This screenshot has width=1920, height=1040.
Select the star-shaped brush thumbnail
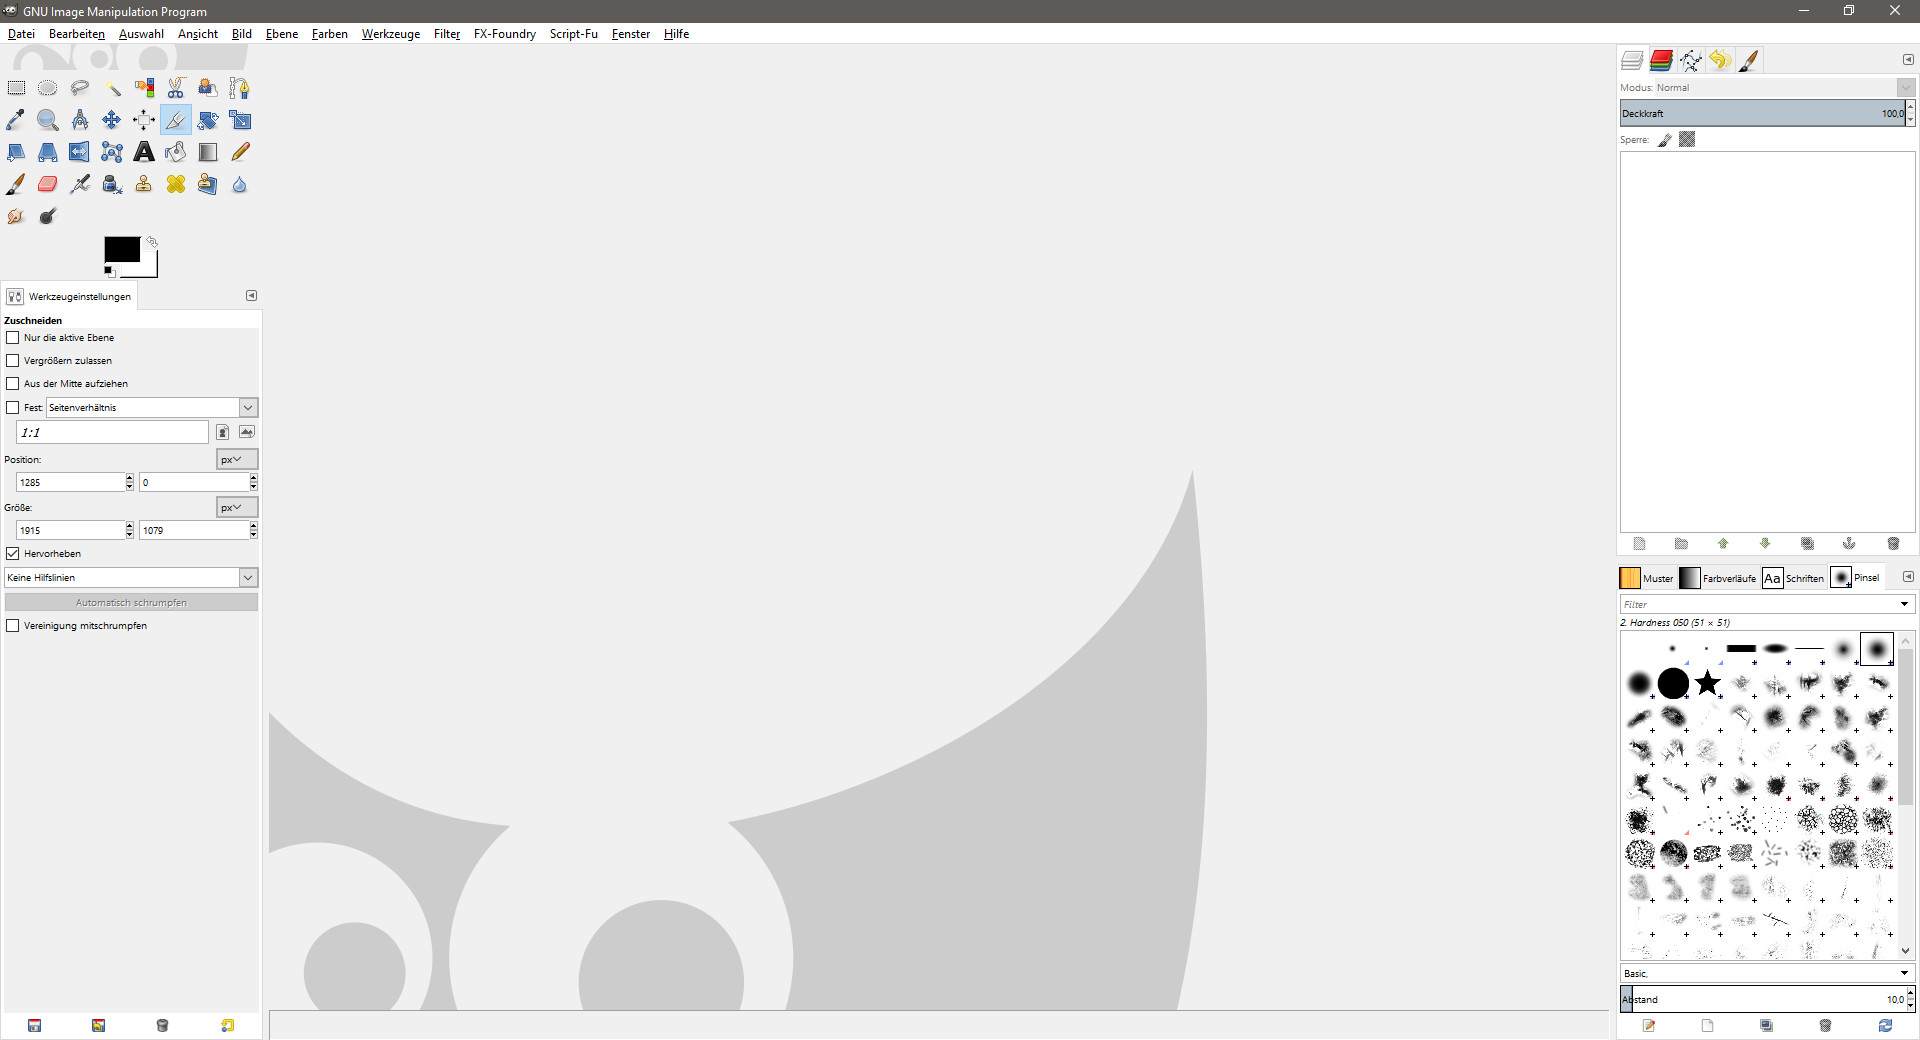(x=1708, y=684)
